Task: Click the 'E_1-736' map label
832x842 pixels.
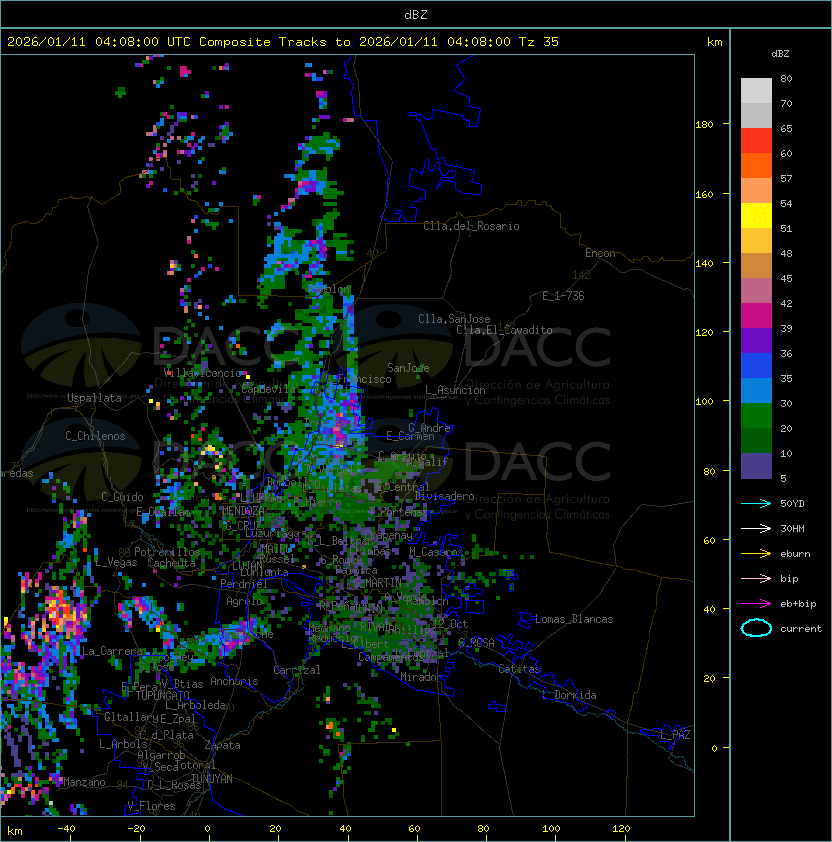Action: (x=563, y=296)
